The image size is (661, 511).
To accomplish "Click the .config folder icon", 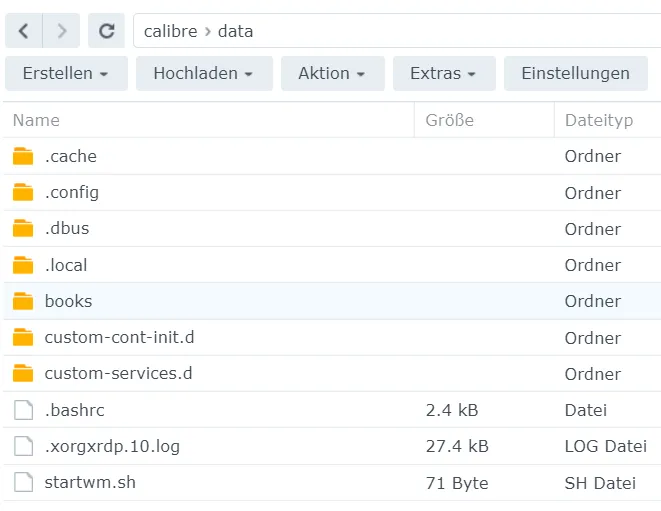I will tap(23, 192).
